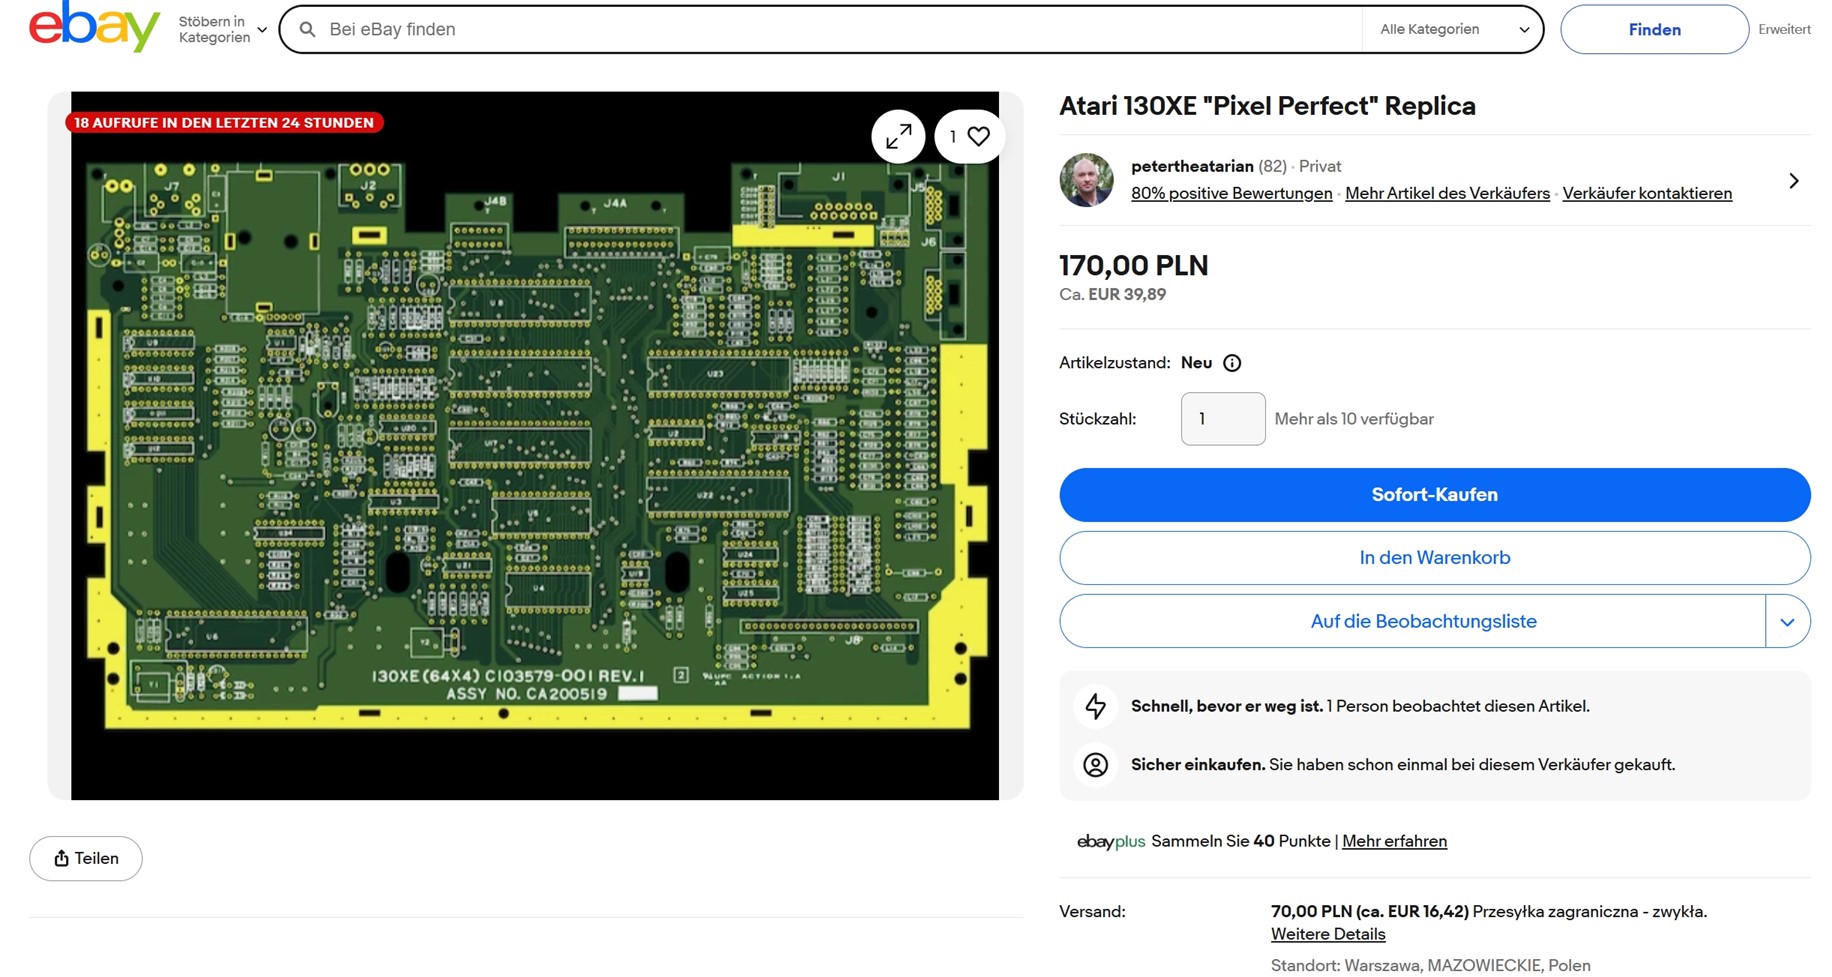Click the Sicher einkaufen shield icon
The width and height of the screenshot is (1832, 977).
point(1096,765)
